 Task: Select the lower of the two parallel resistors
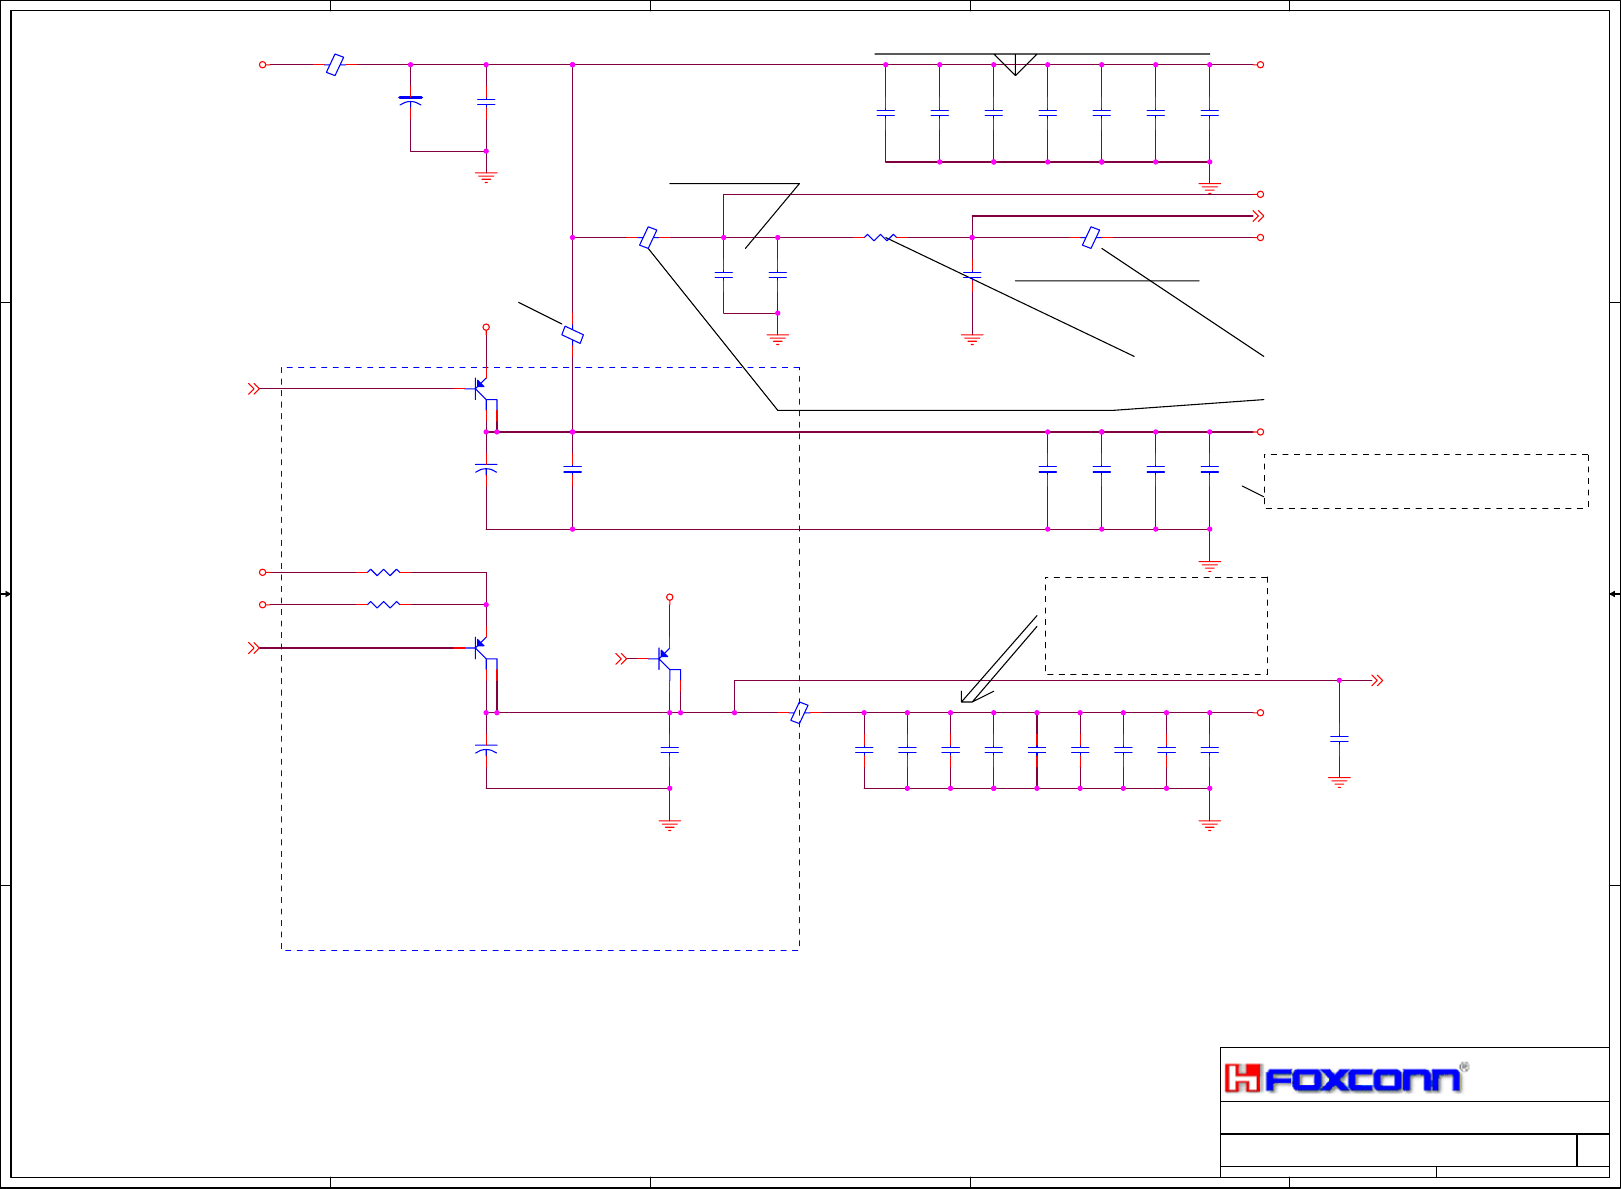[384, 604]
